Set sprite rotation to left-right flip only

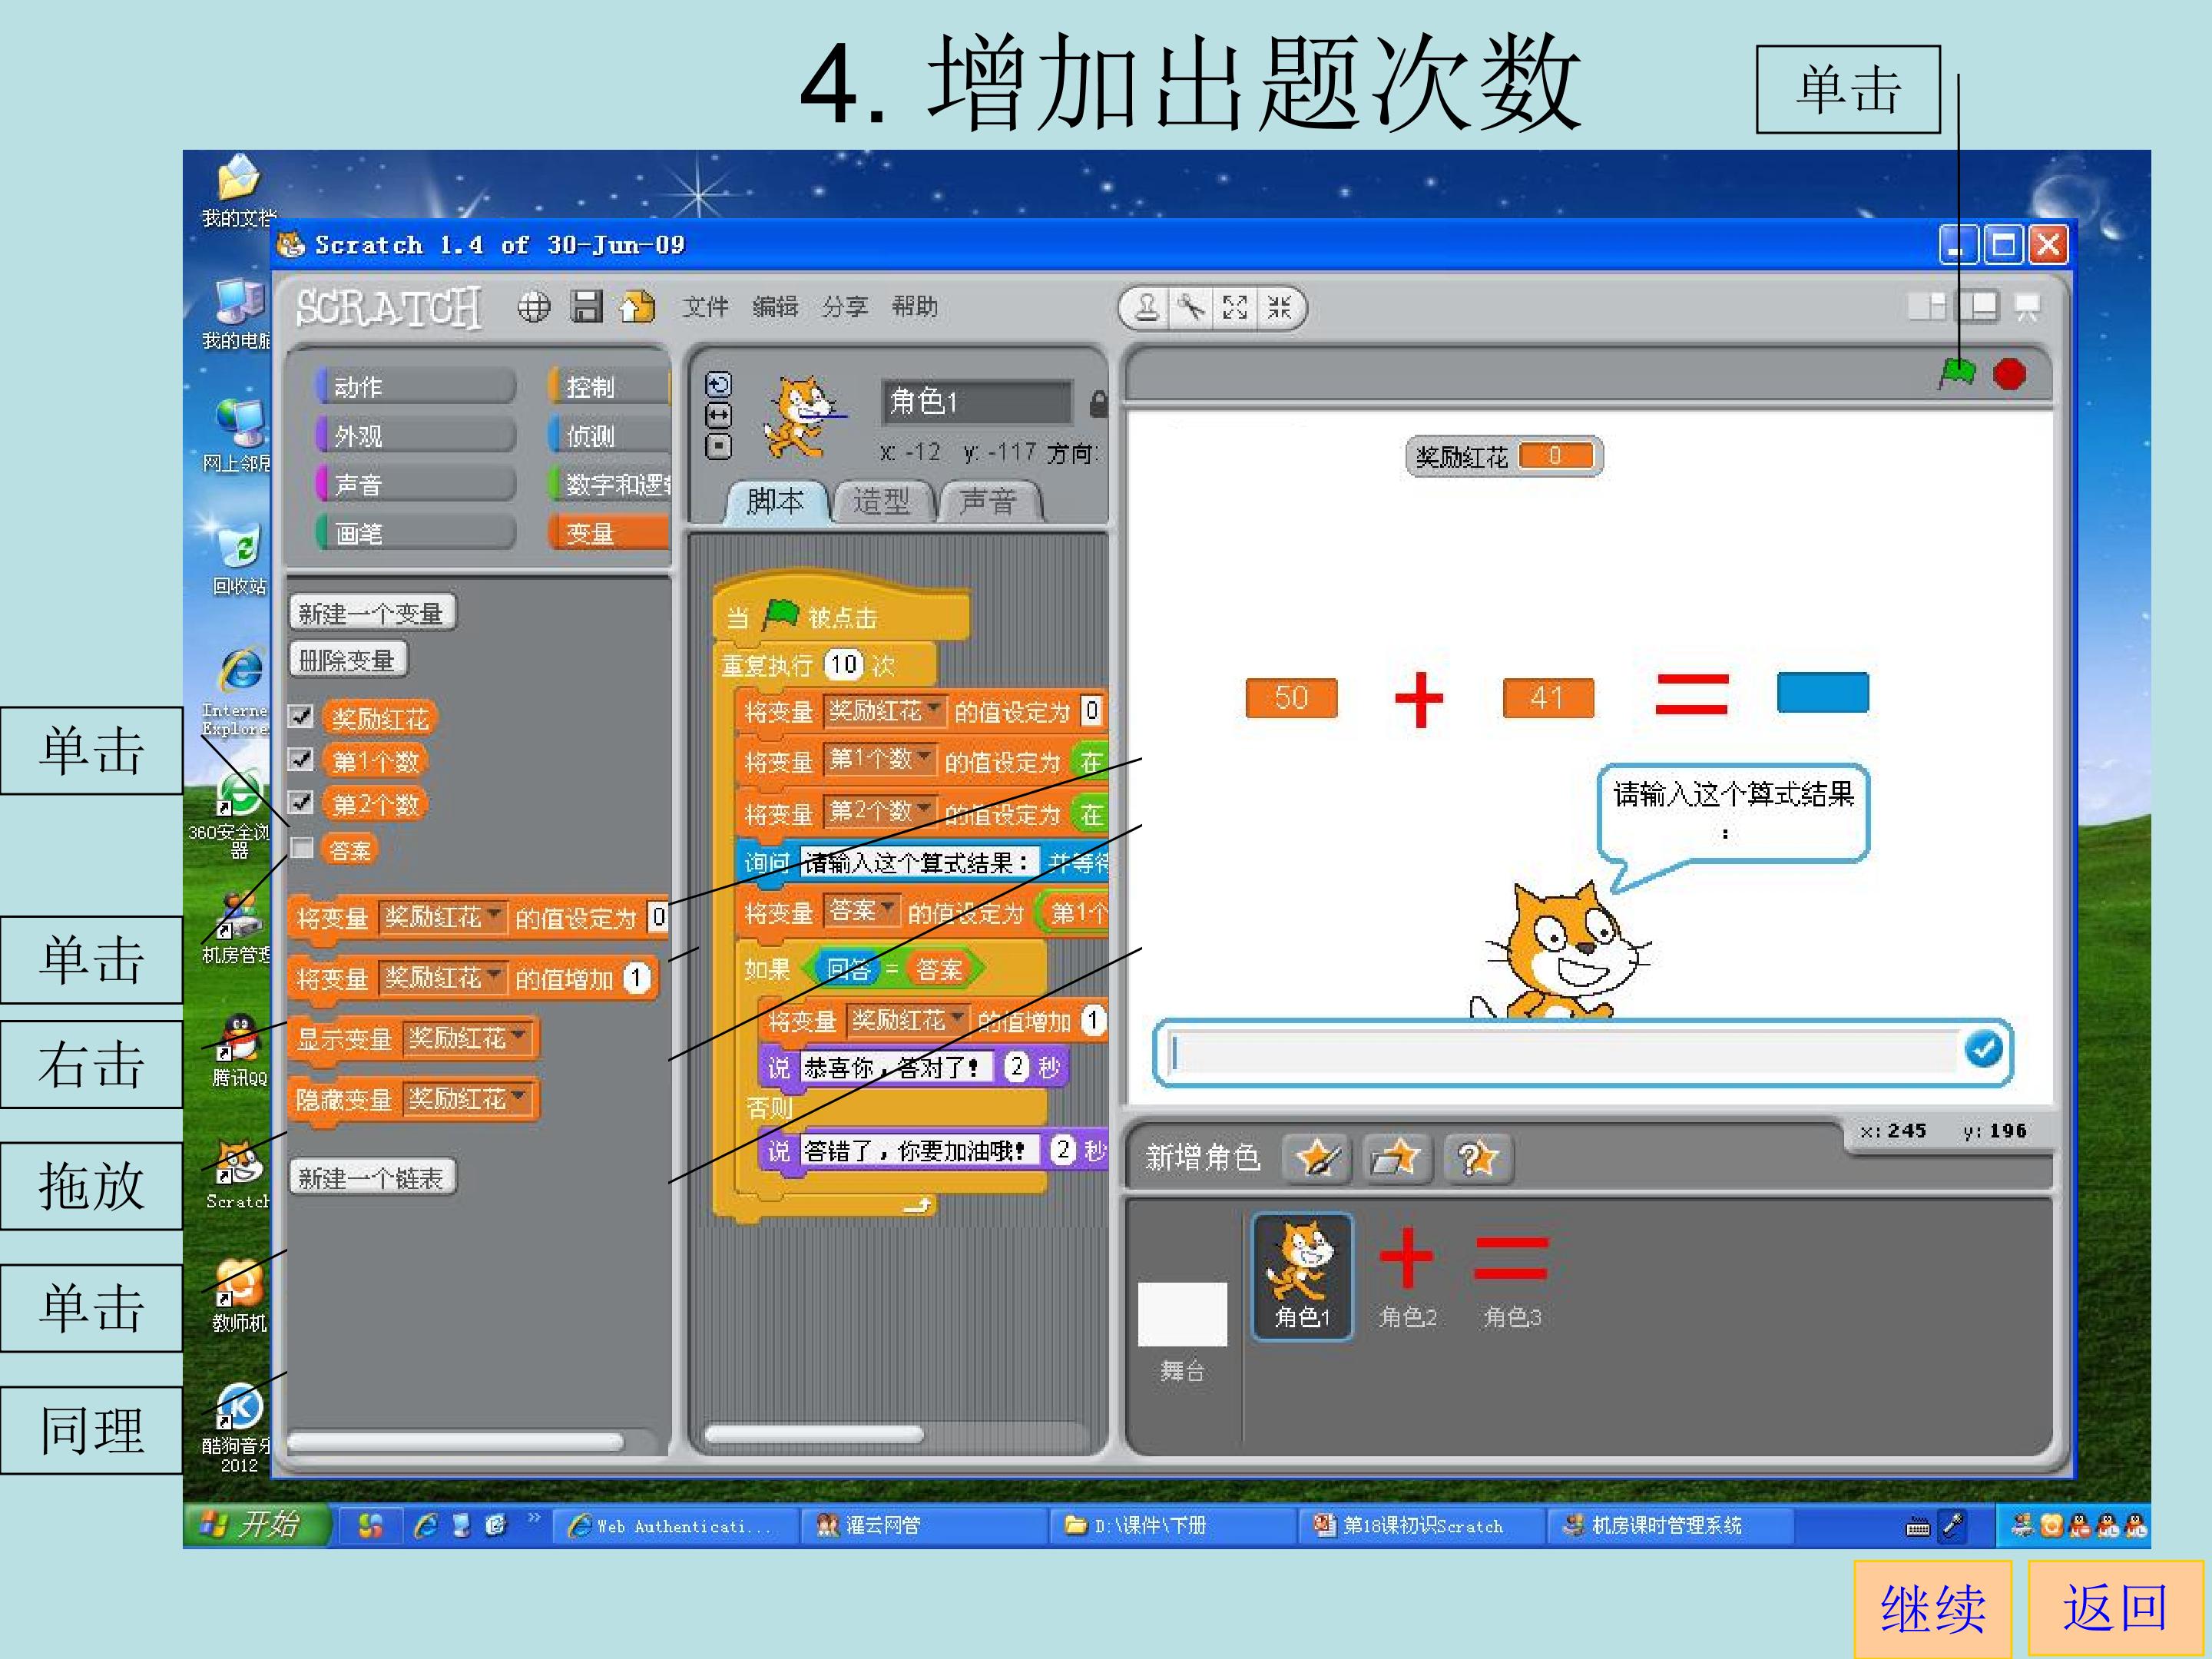point(718,415)
